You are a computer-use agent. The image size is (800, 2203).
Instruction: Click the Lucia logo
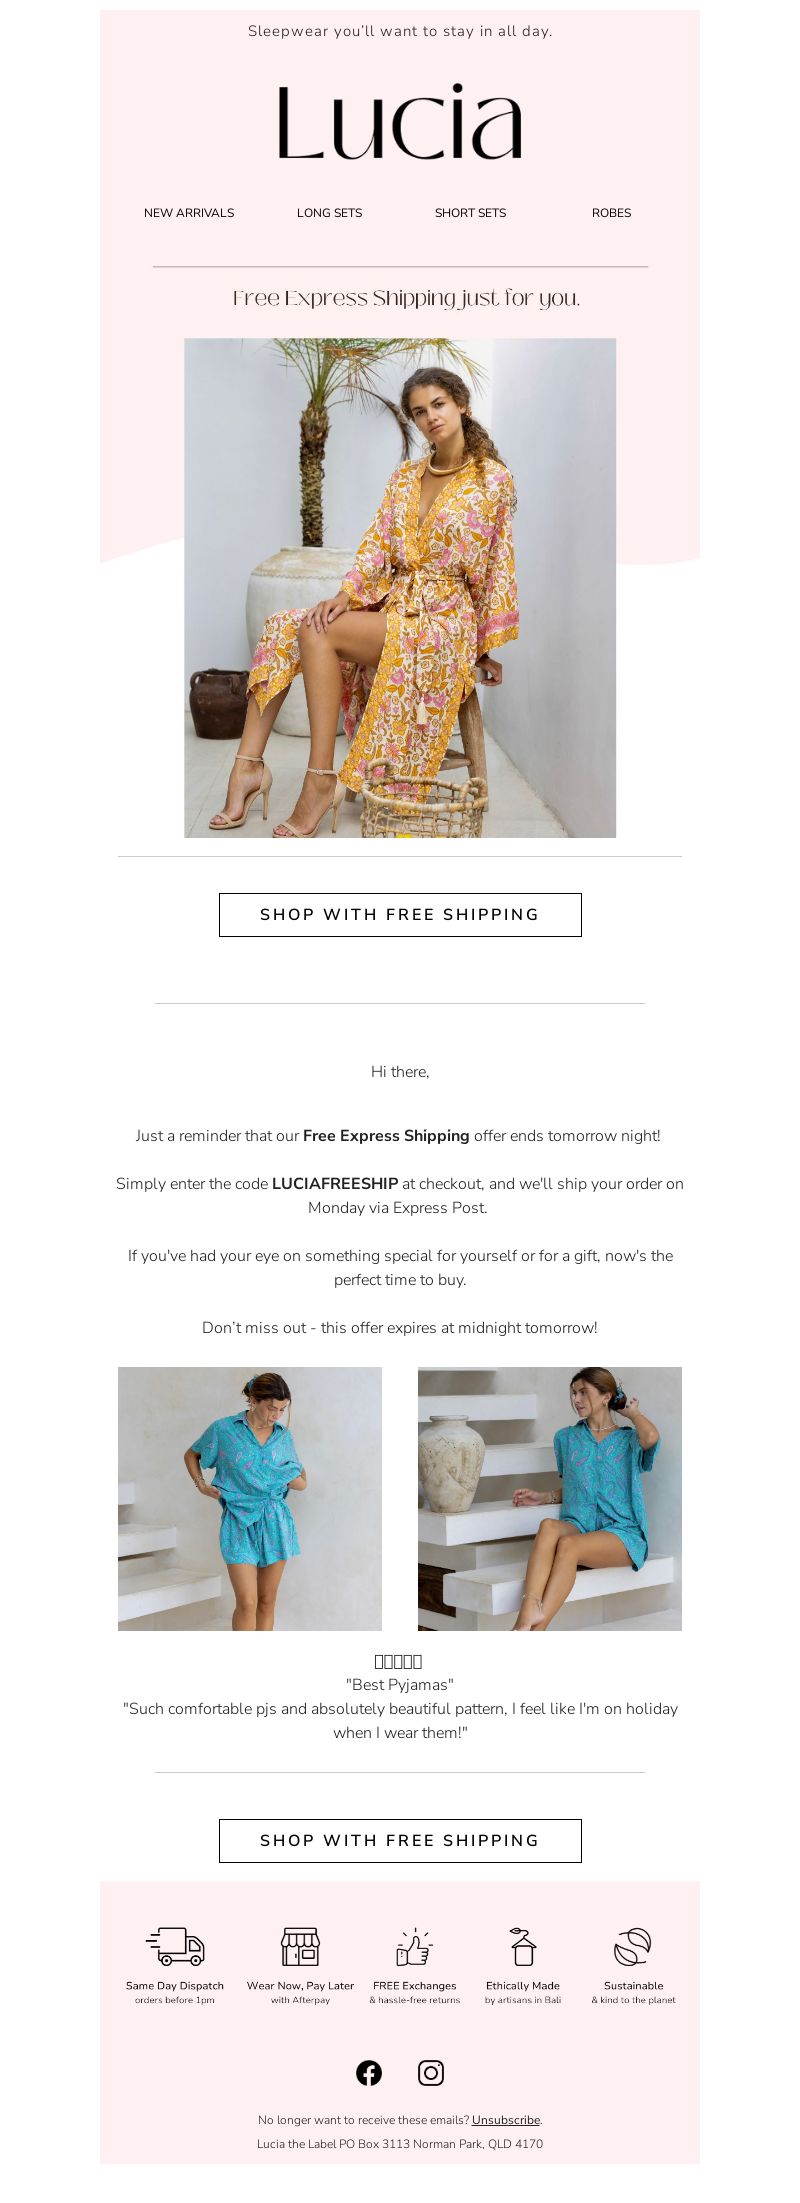400,122
